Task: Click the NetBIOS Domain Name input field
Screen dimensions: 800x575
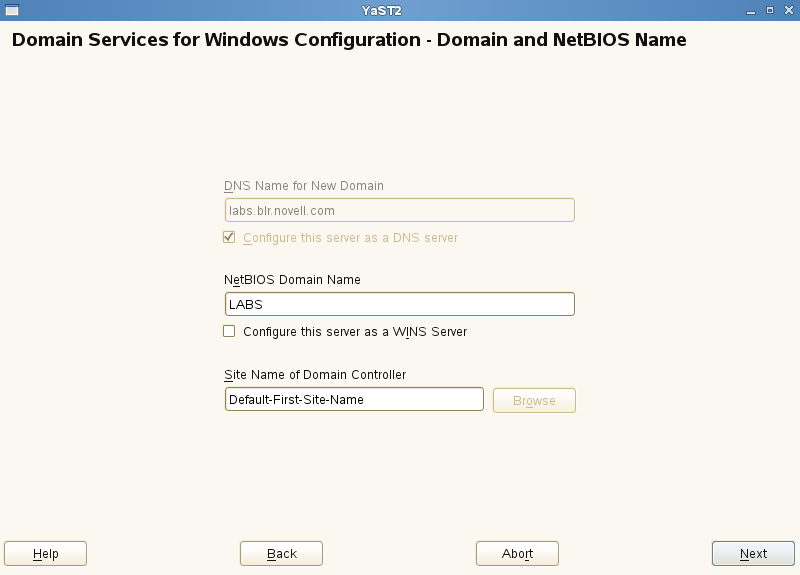Action: (399, 304)
